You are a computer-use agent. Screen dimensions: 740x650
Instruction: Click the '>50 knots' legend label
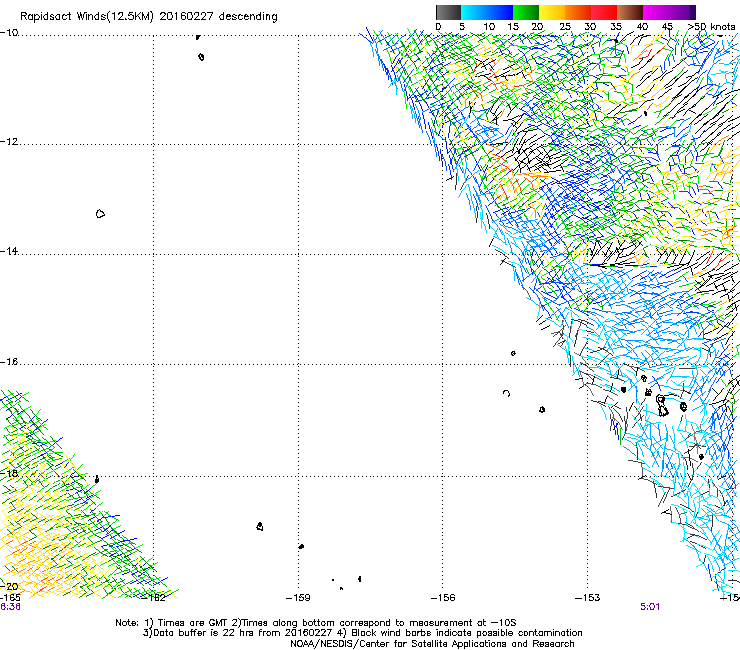tap(711, 27)
